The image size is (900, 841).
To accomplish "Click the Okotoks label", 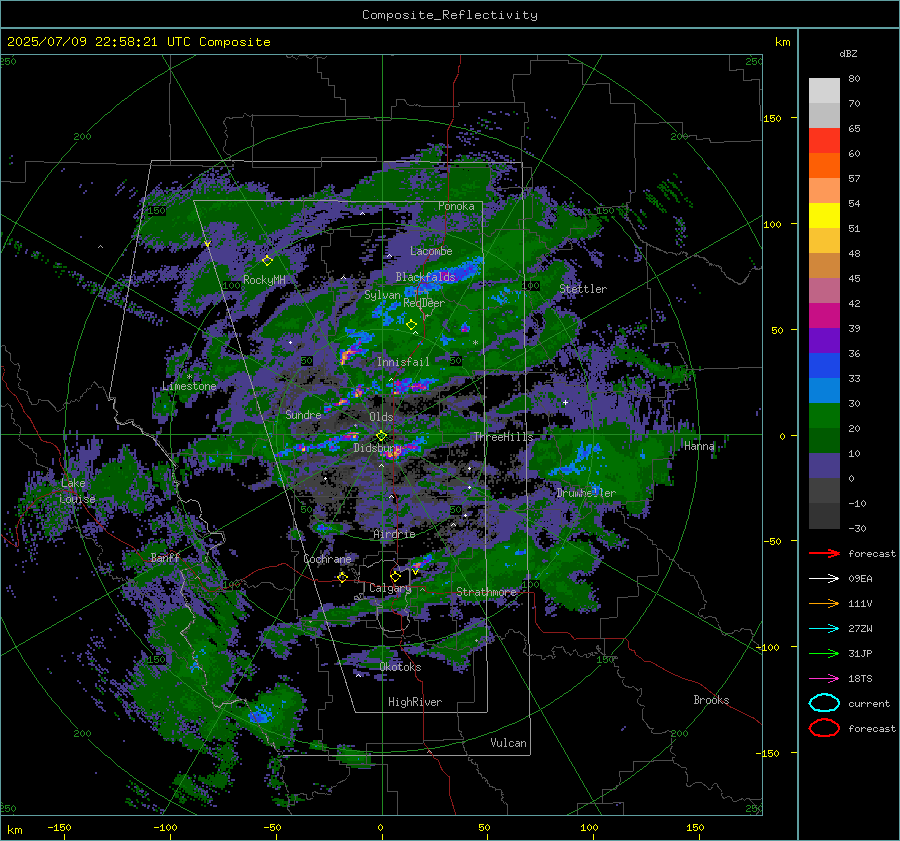I will pyautogui.click(x=400, y=667).
